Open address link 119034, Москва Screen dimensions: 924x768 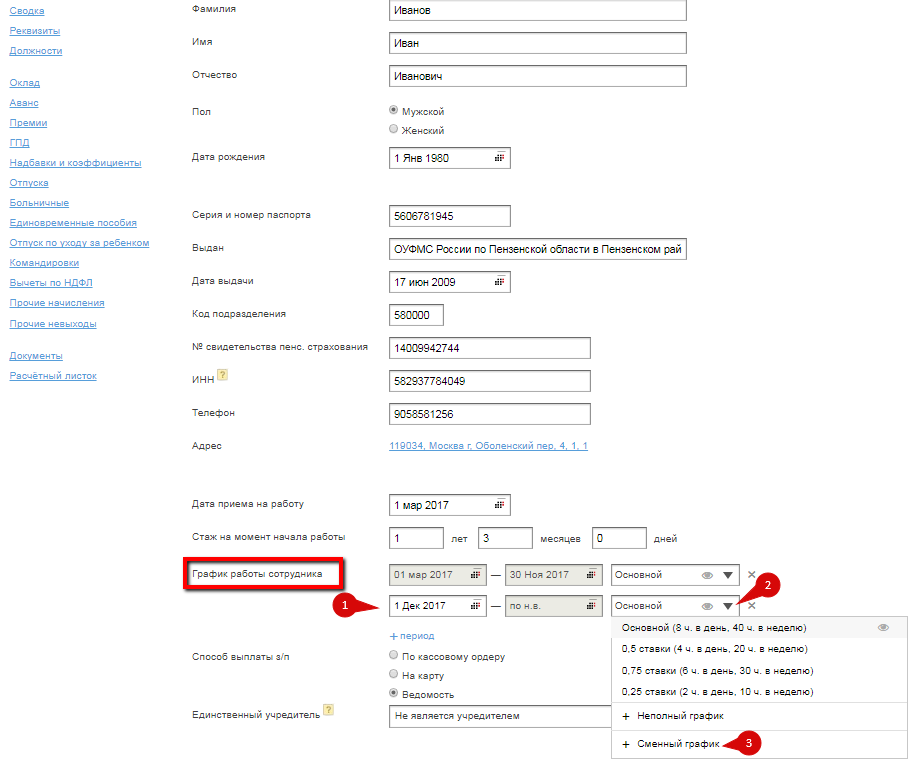pos(488,446)
